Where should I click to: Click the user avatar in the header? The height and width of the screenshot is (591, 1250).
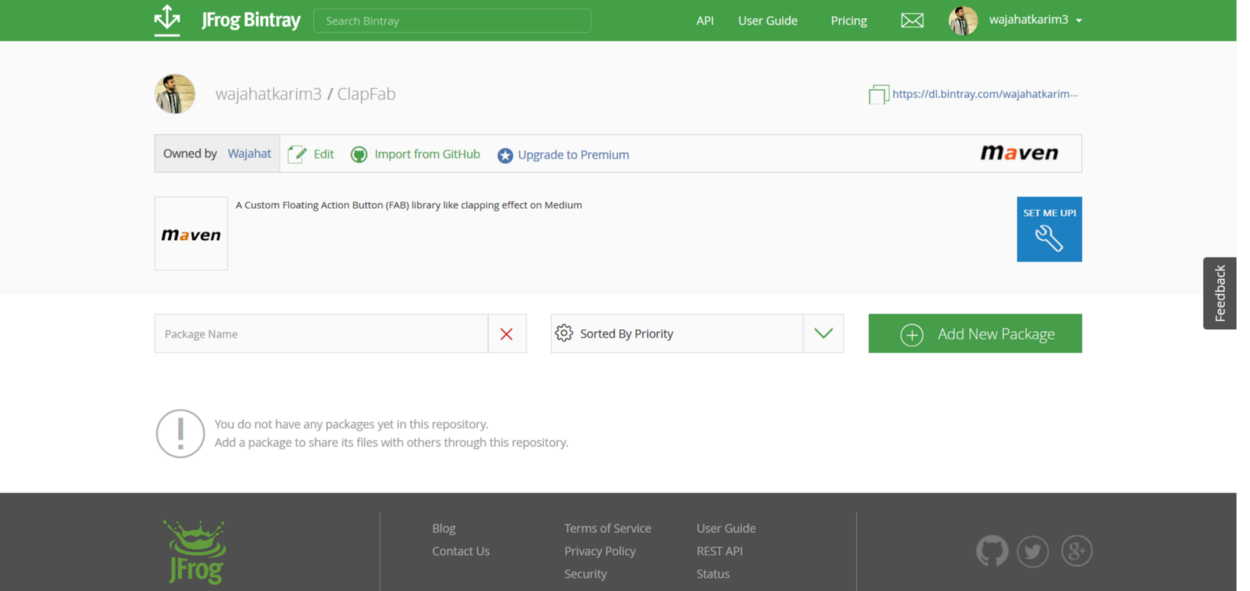click(x=963, y=20)
